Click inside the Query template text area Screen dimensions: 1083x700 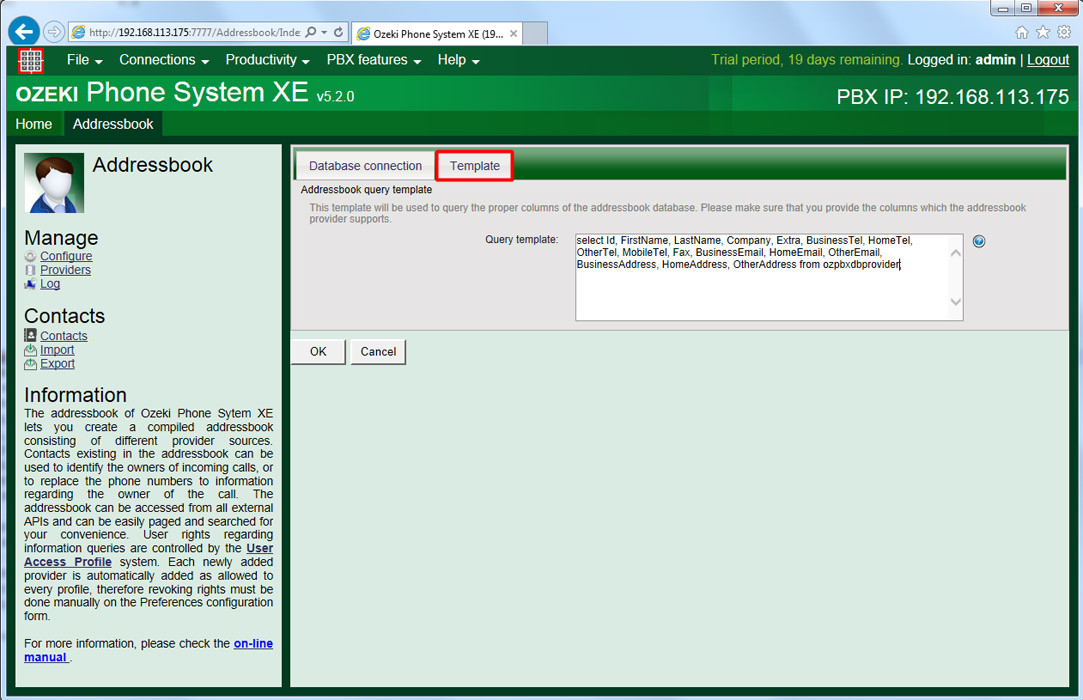pos(769,277)
